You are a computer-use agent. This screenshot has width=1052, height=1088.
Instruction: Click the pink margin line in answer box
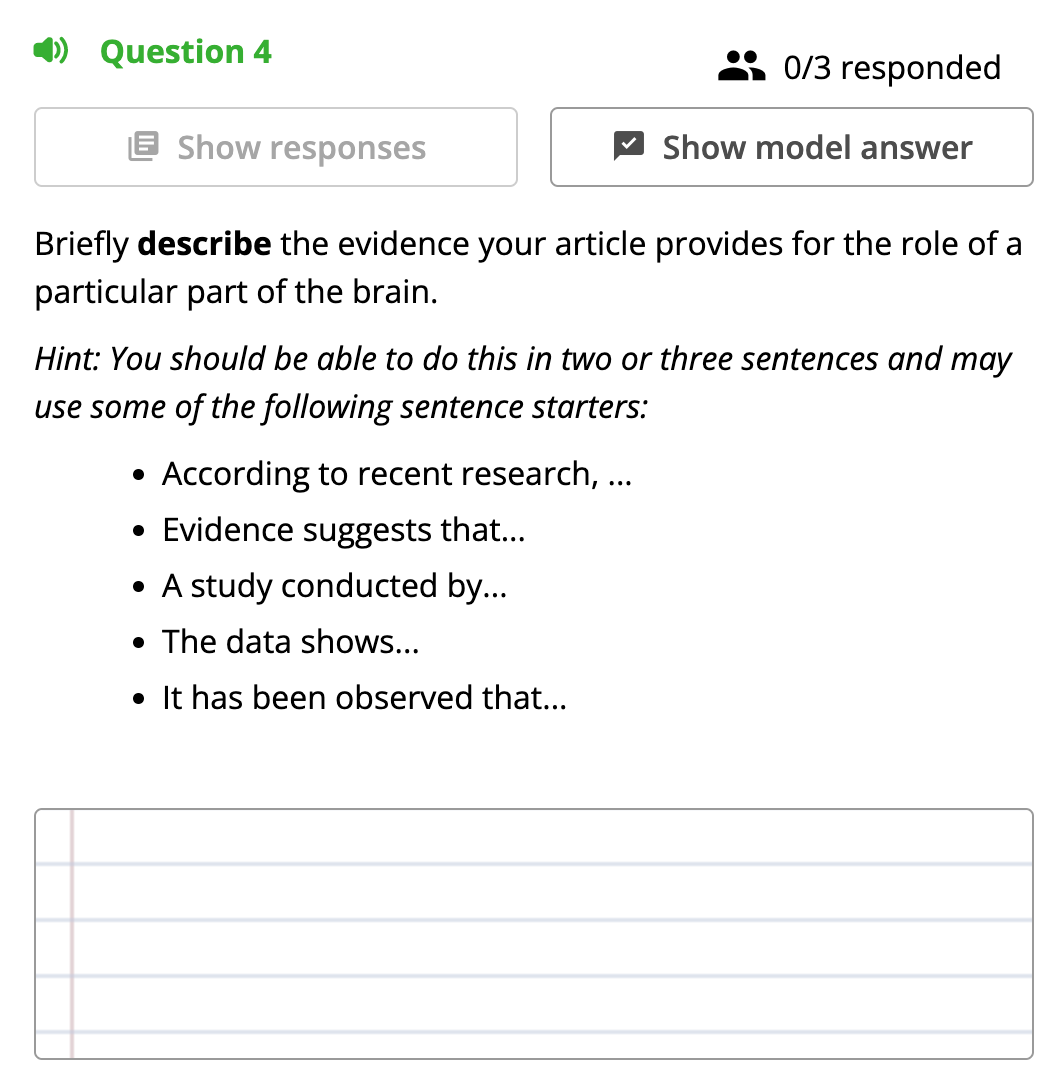tap(72, 933)
